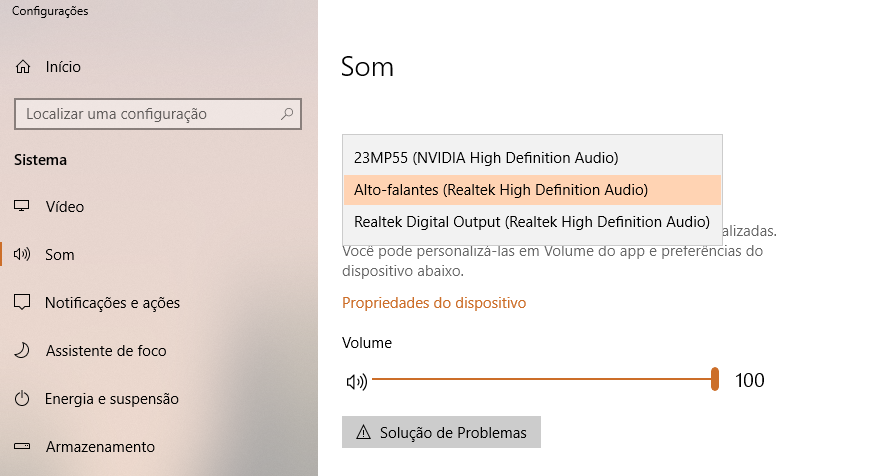
Task: Click the Início home icon
Action: coord(23,67)
